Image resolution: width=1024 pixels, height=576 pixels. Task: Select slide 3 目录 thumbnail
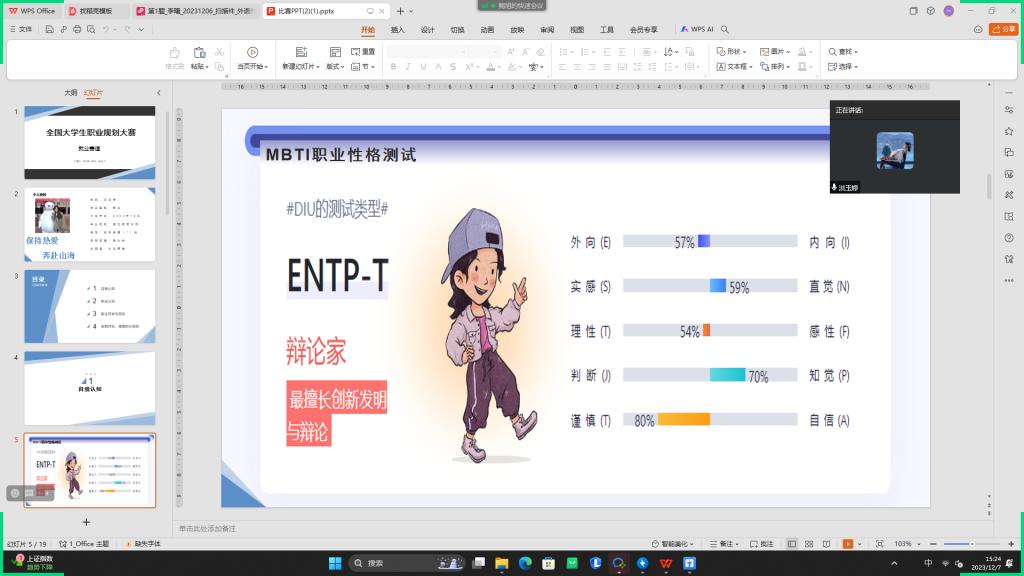(x=89, y=306)
